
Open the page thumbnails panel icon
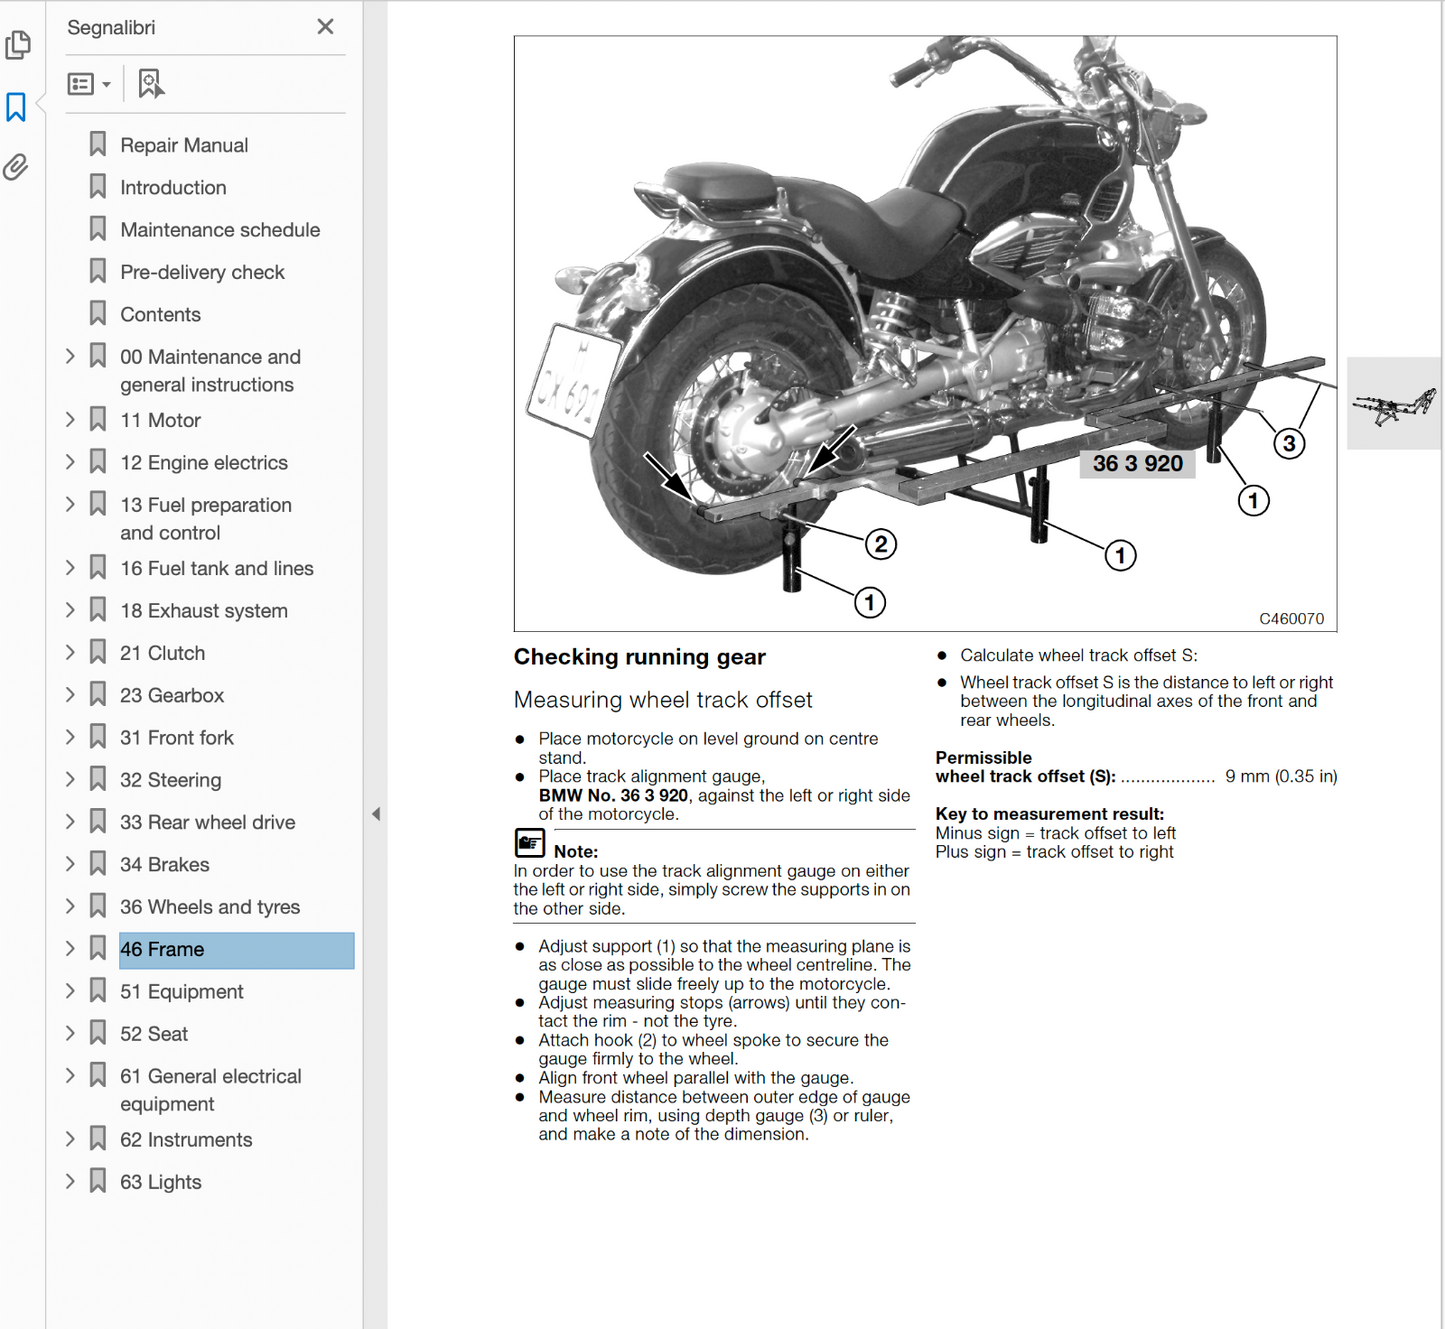(18, 44)
